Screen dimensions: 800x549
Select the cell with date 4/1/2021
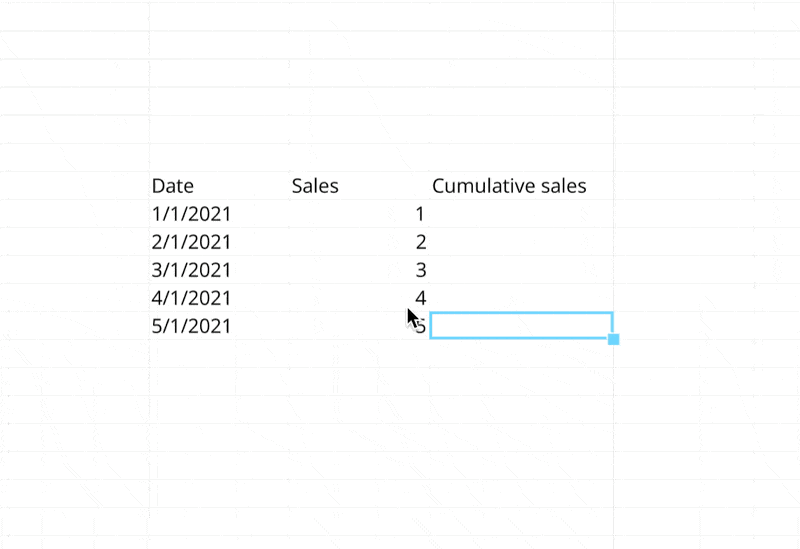191,298
